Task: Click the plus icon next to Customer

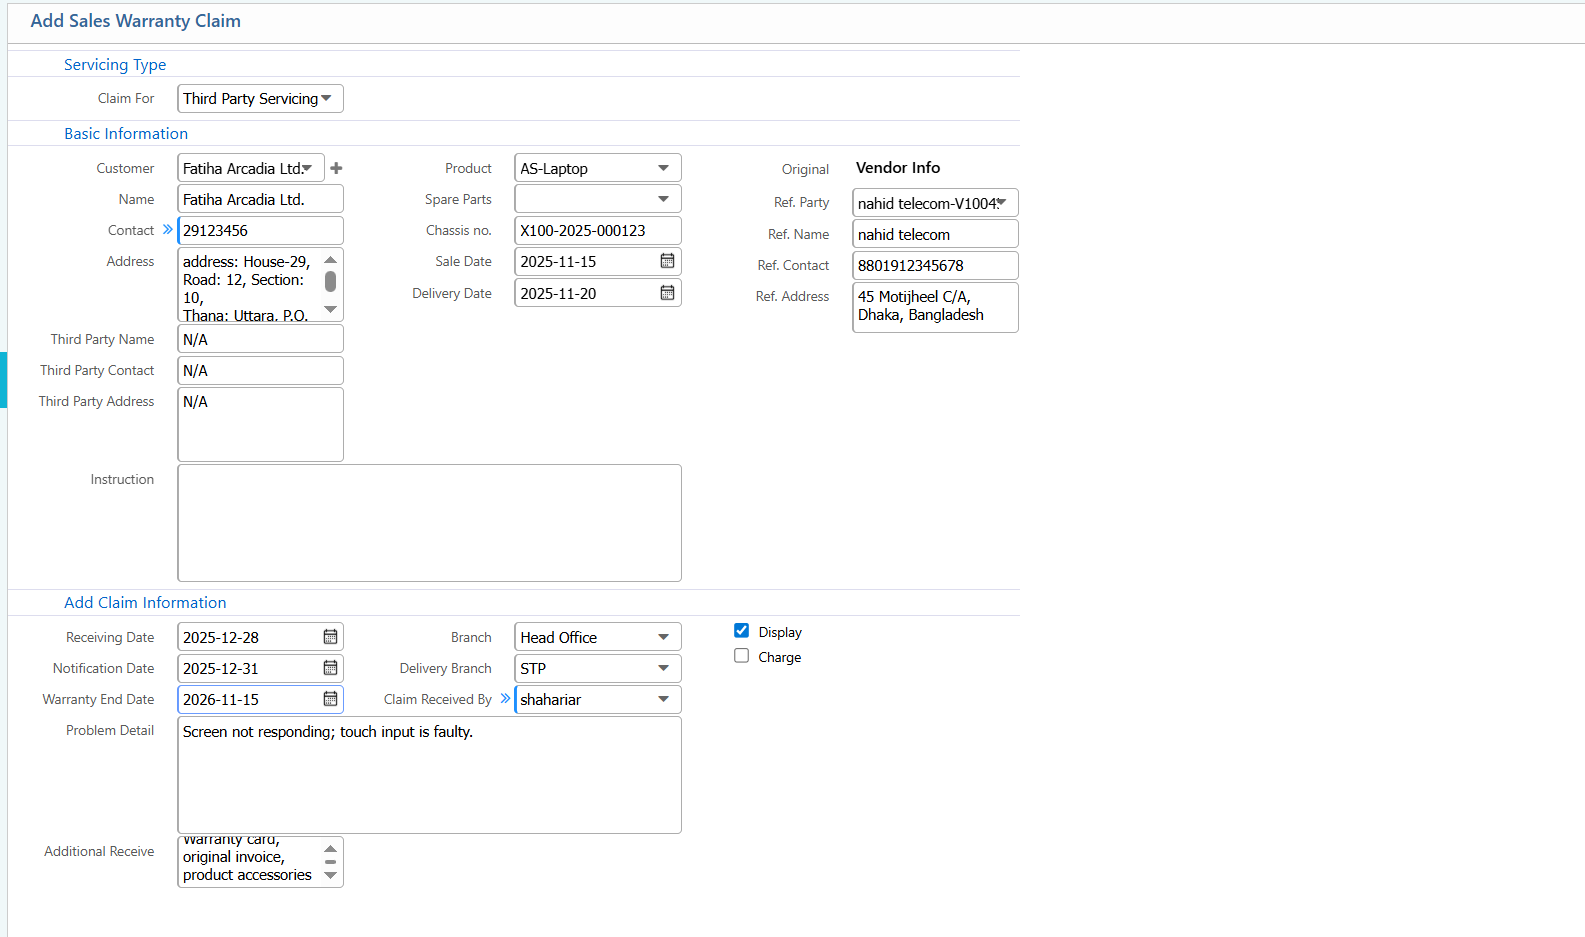Action: [x=336, y=168]
